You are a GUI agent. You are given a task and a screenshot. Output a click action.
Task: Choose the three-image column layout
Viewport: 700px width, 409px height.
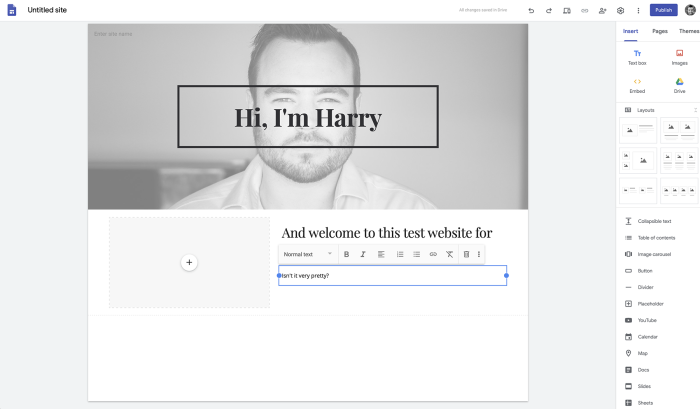tap(679, 160)
